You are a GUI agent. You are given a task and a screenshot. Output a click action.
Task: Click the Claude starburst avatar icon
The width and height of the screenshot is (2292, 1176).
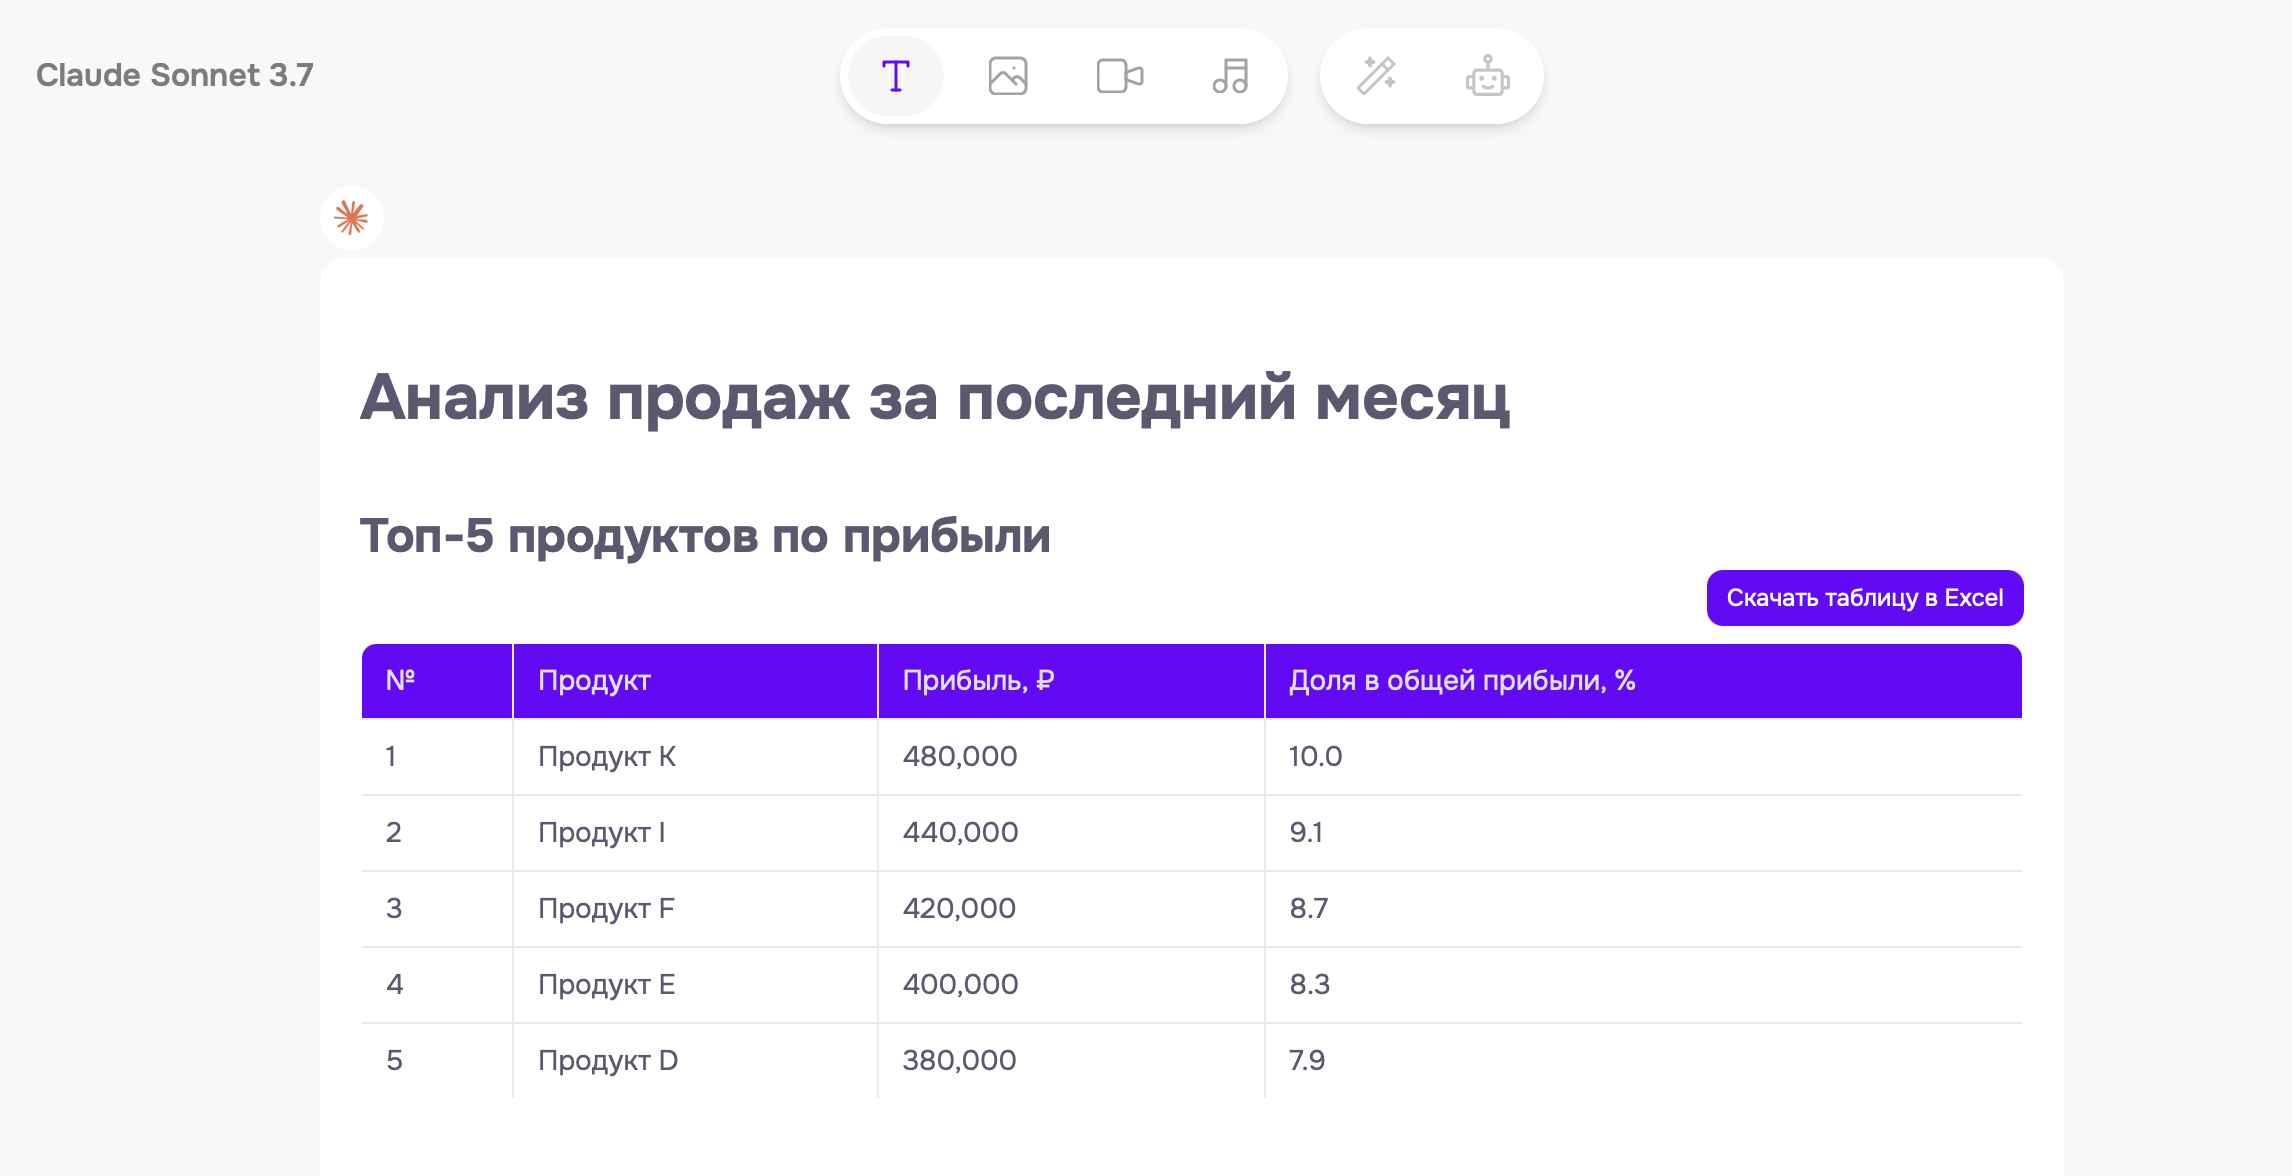point(351,218)
